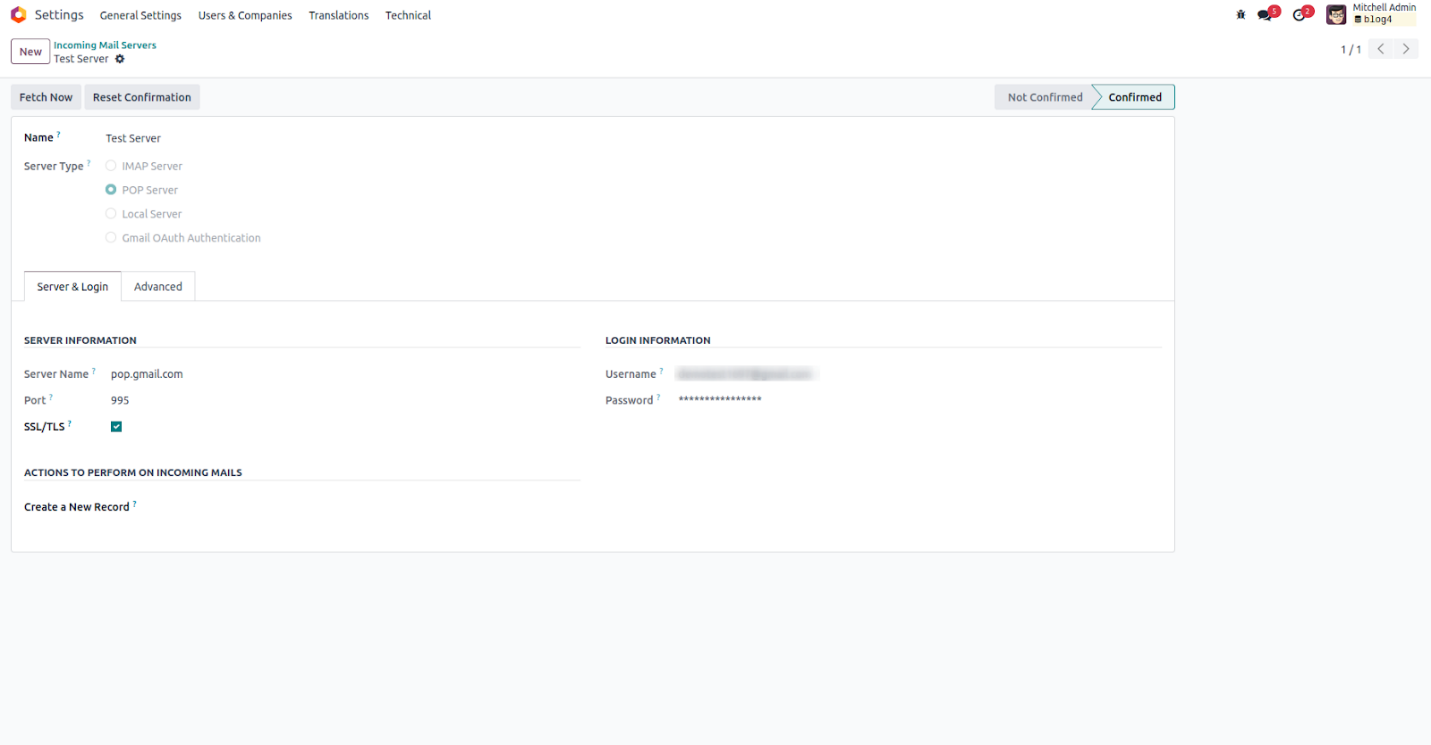Click the SERVER INFORMATION section heading
1431x745 pixels.
coord(80,340)
